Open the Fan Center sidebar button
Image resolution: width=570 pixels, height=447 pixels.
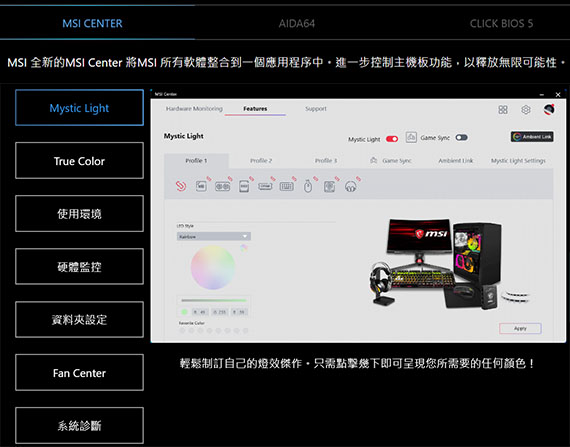click(79, 373)
